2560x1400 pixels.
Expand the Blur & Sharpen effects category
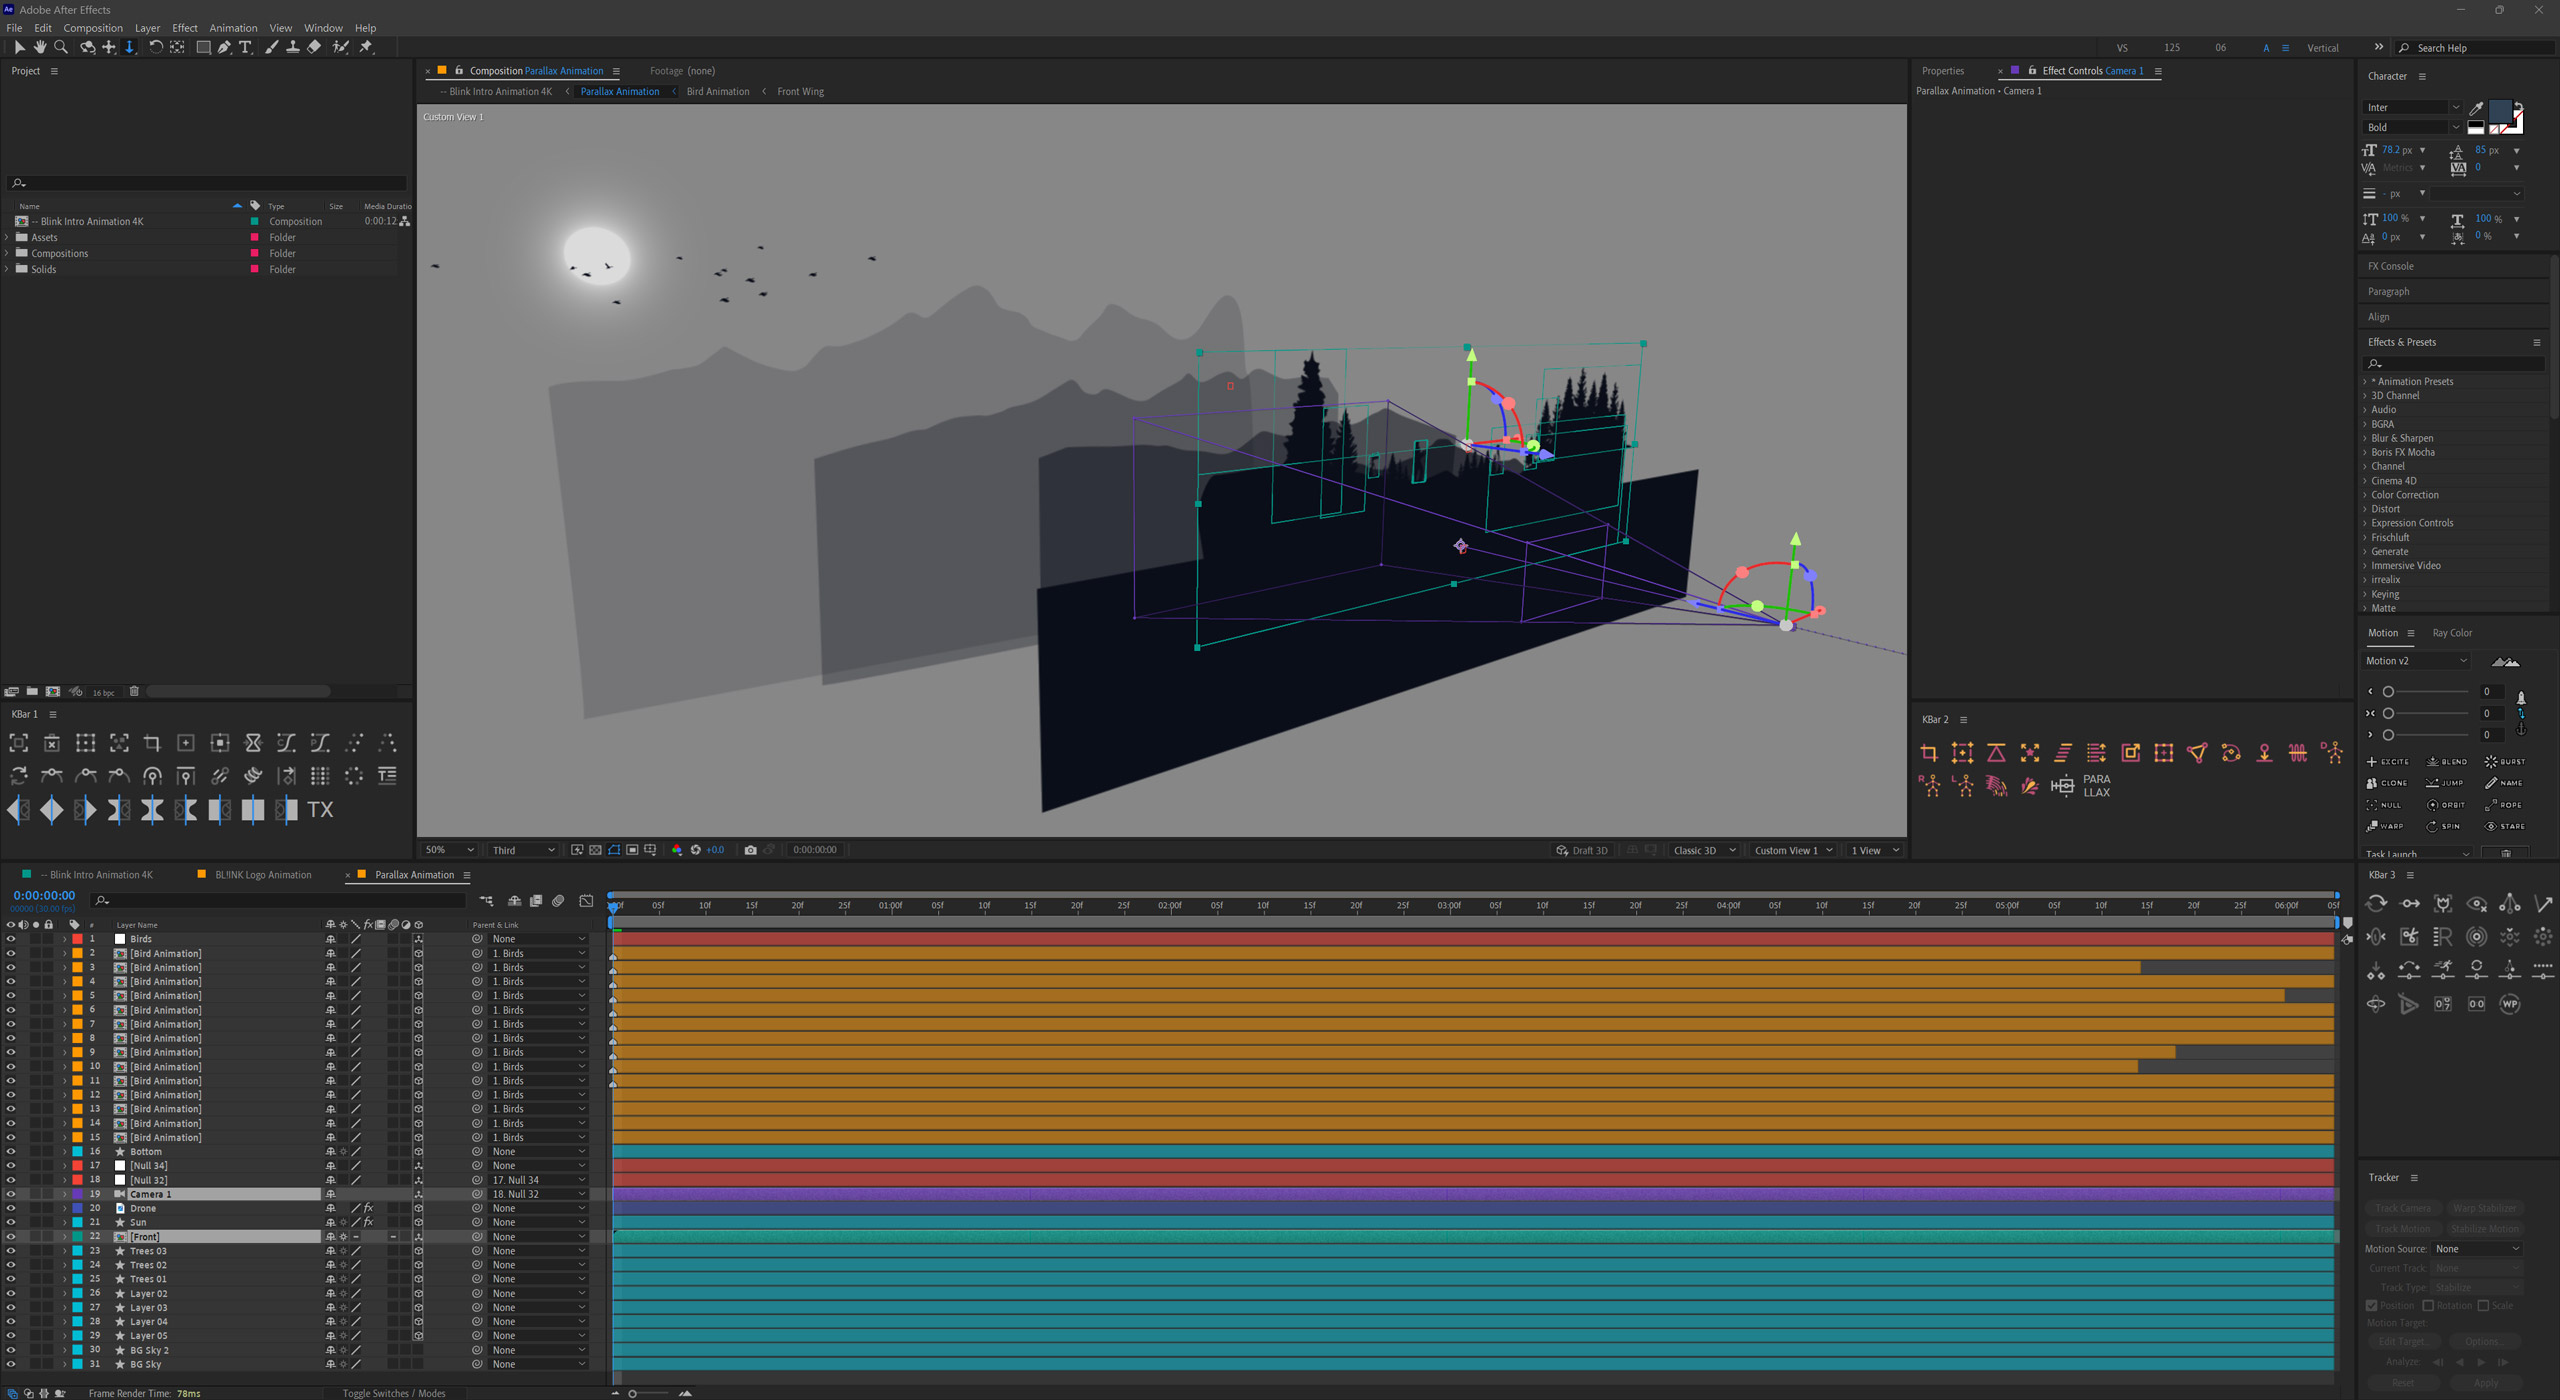click(2366, 438)
